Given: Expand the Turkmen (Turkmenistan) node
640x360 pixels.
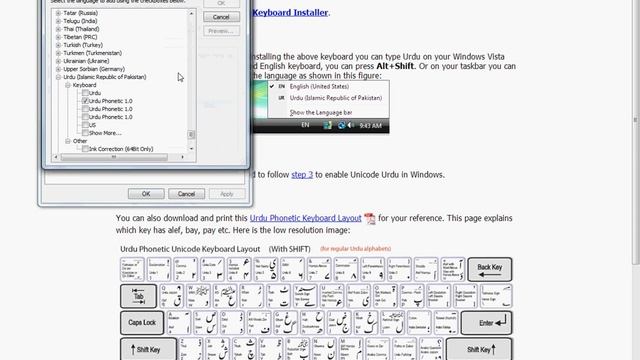Looking at the screenshot, I should point(58,53).
